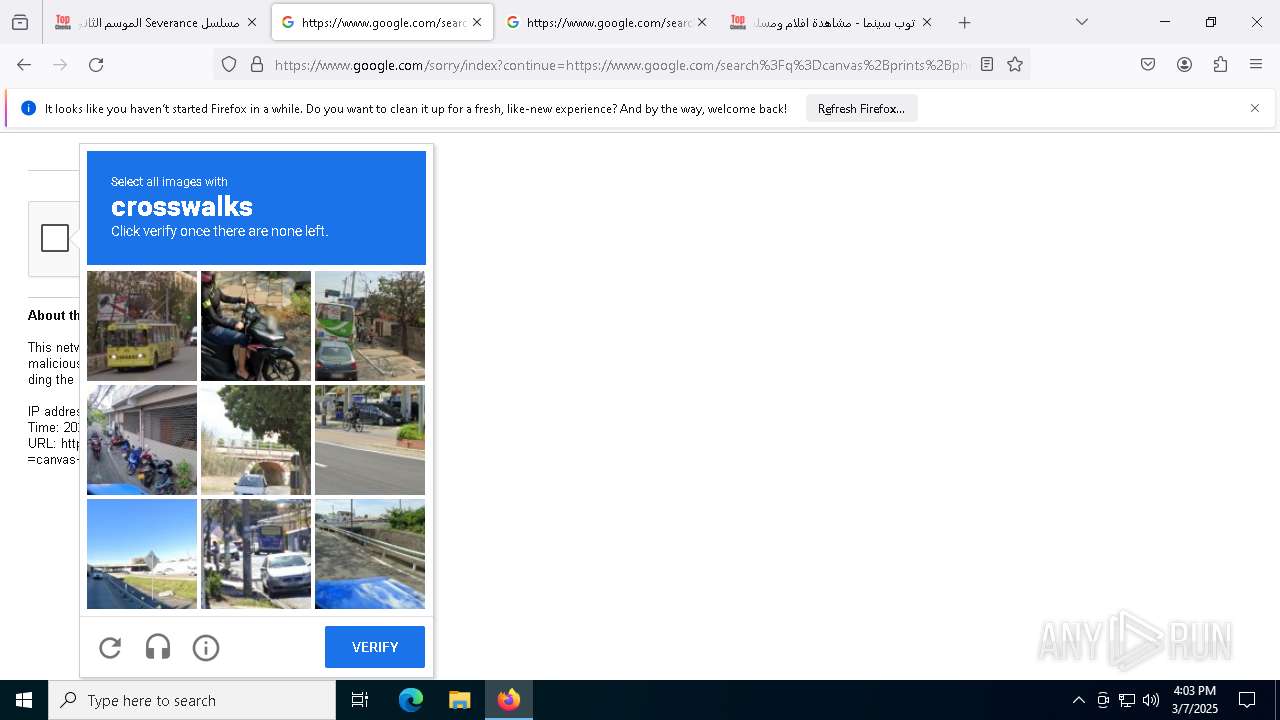Launch Microsoft Edge from taskbar

[411, 700]
